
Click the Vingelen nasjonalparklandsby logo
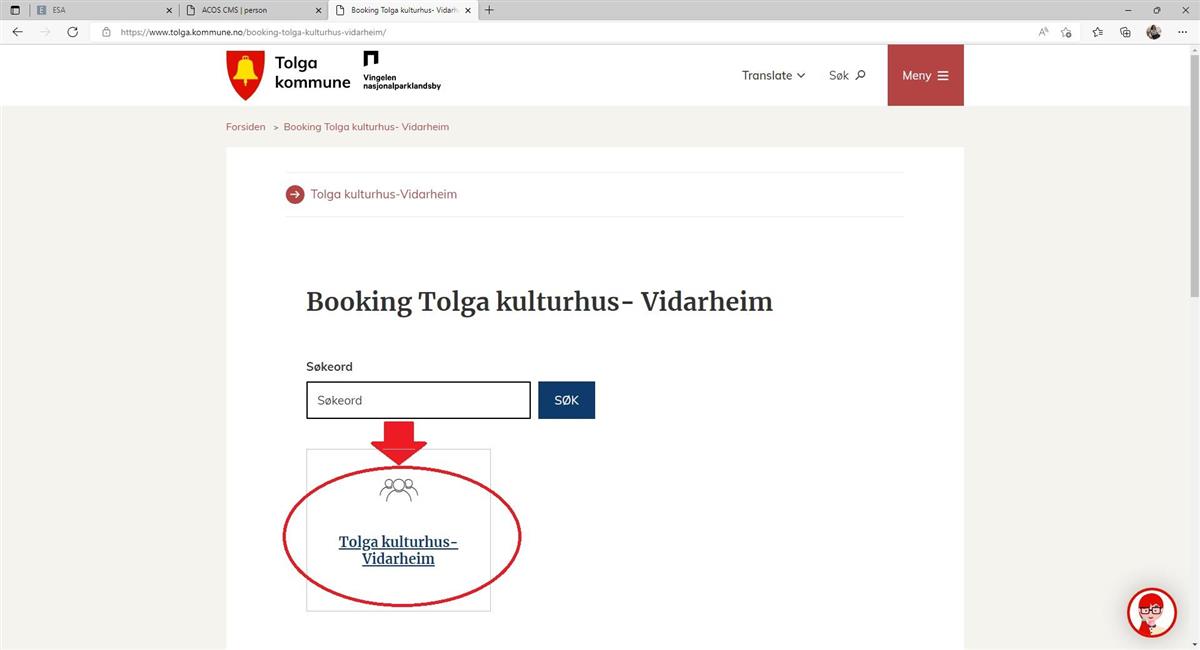click(401, 71)
